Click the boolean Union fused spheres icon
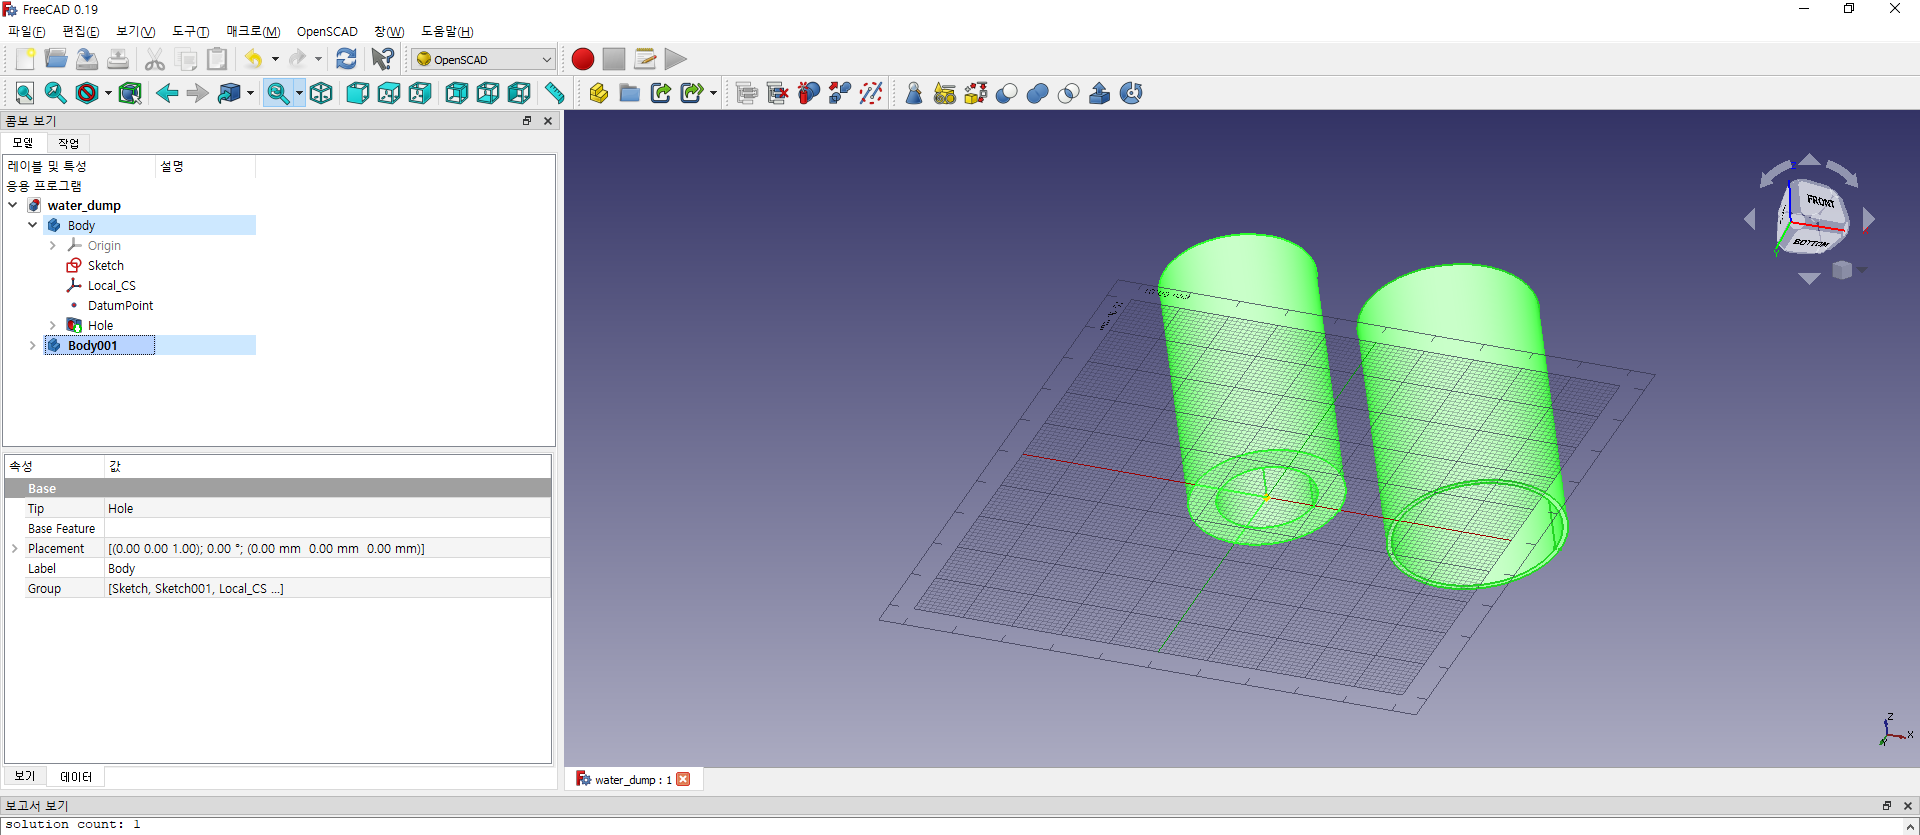 coord(1038,93)
